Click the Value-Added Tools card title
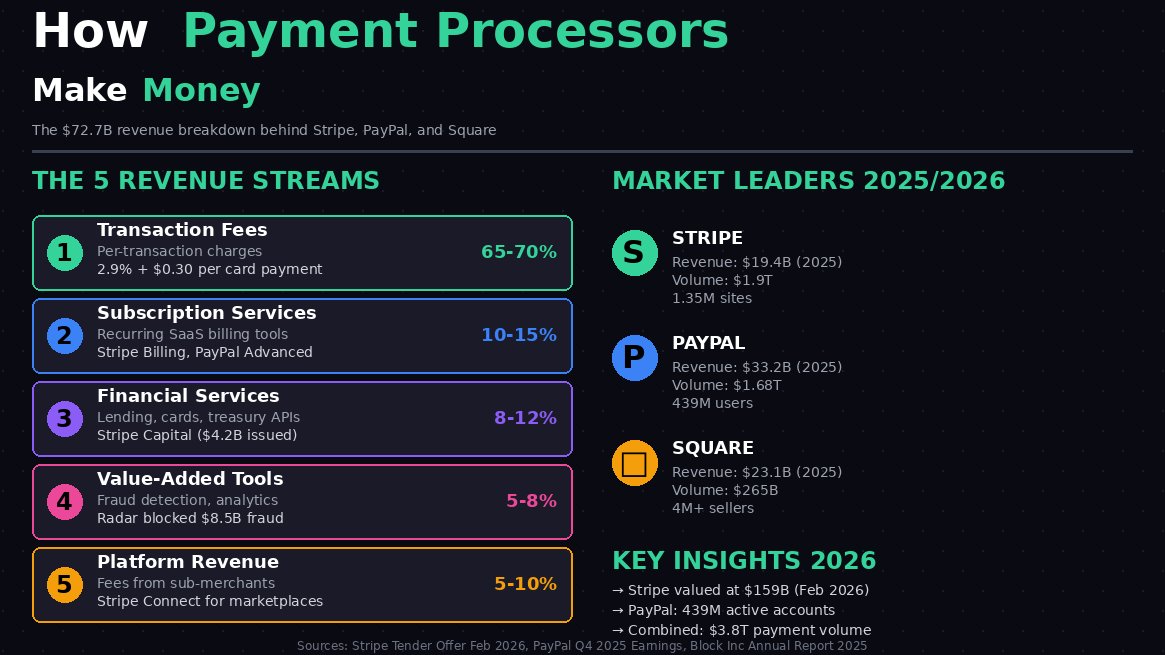 tap(190, 479)
